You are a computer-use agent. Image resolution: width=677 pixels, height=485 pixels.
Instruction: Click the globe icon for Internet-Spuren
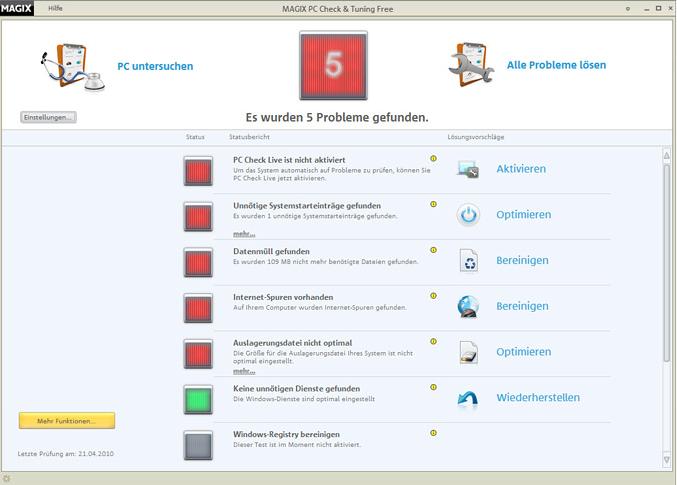click(468, 306)
